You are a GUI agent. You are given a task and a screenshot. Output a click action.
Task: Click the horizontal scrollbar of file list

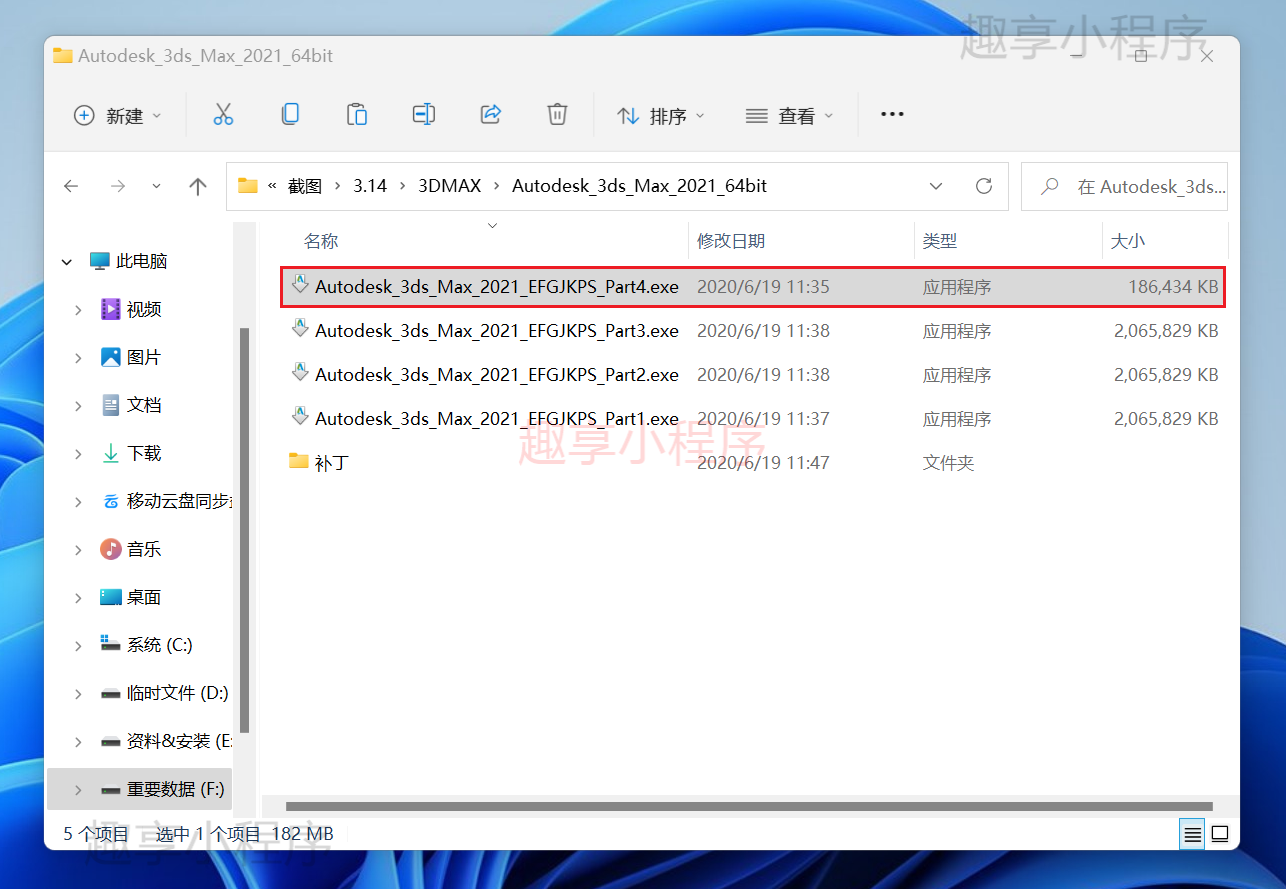pyautogui.click(x=748, y=806)
